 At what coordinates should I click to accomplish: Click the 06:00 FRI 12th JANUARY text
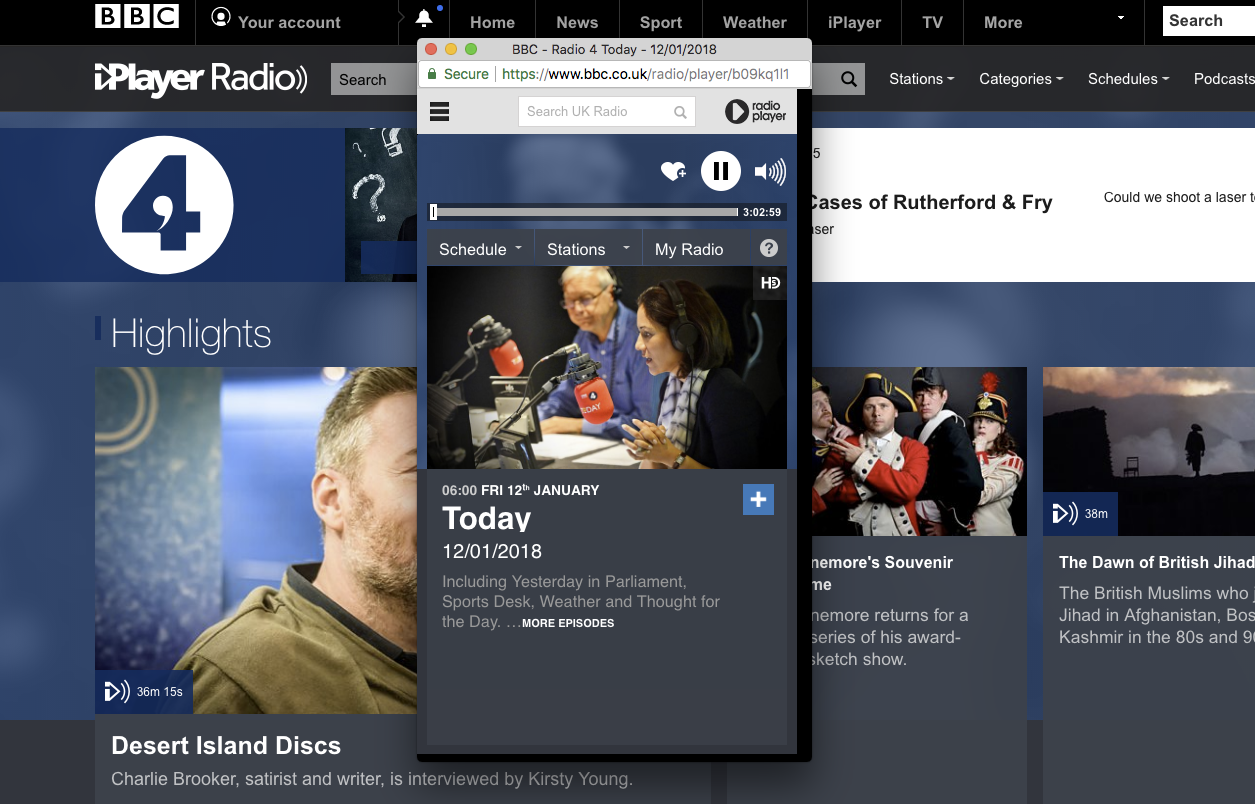pos(521,490)
